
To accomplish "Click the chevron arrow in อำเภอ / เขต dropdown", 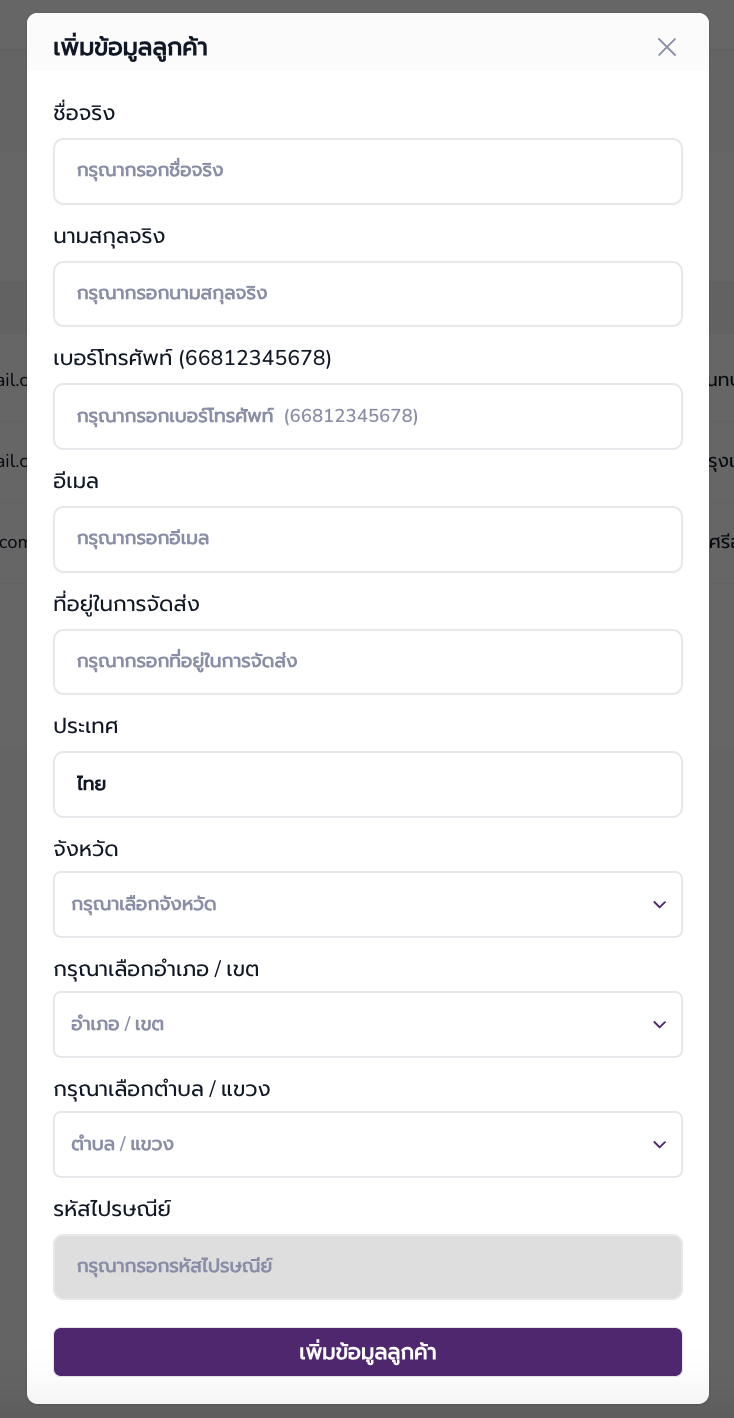I will point(659,1025).
